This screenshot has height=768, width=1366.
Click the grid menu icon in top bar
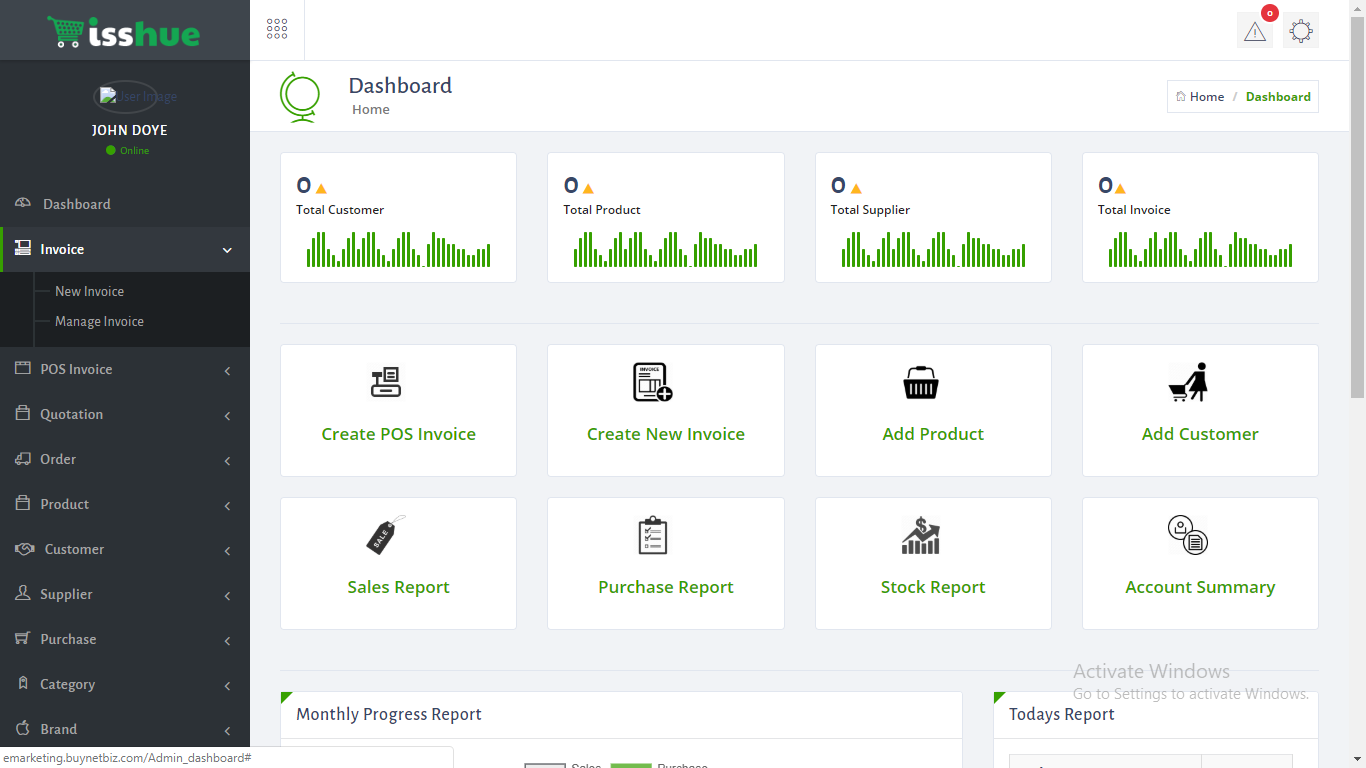(x=277, y=29)
